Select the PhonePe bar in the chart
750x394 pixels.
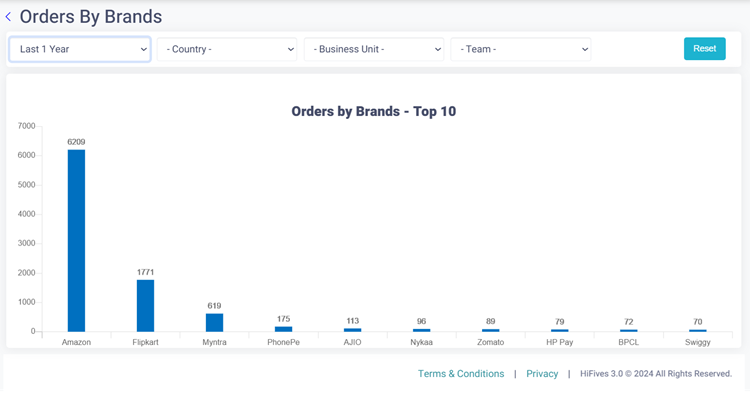tap(284, 329)
